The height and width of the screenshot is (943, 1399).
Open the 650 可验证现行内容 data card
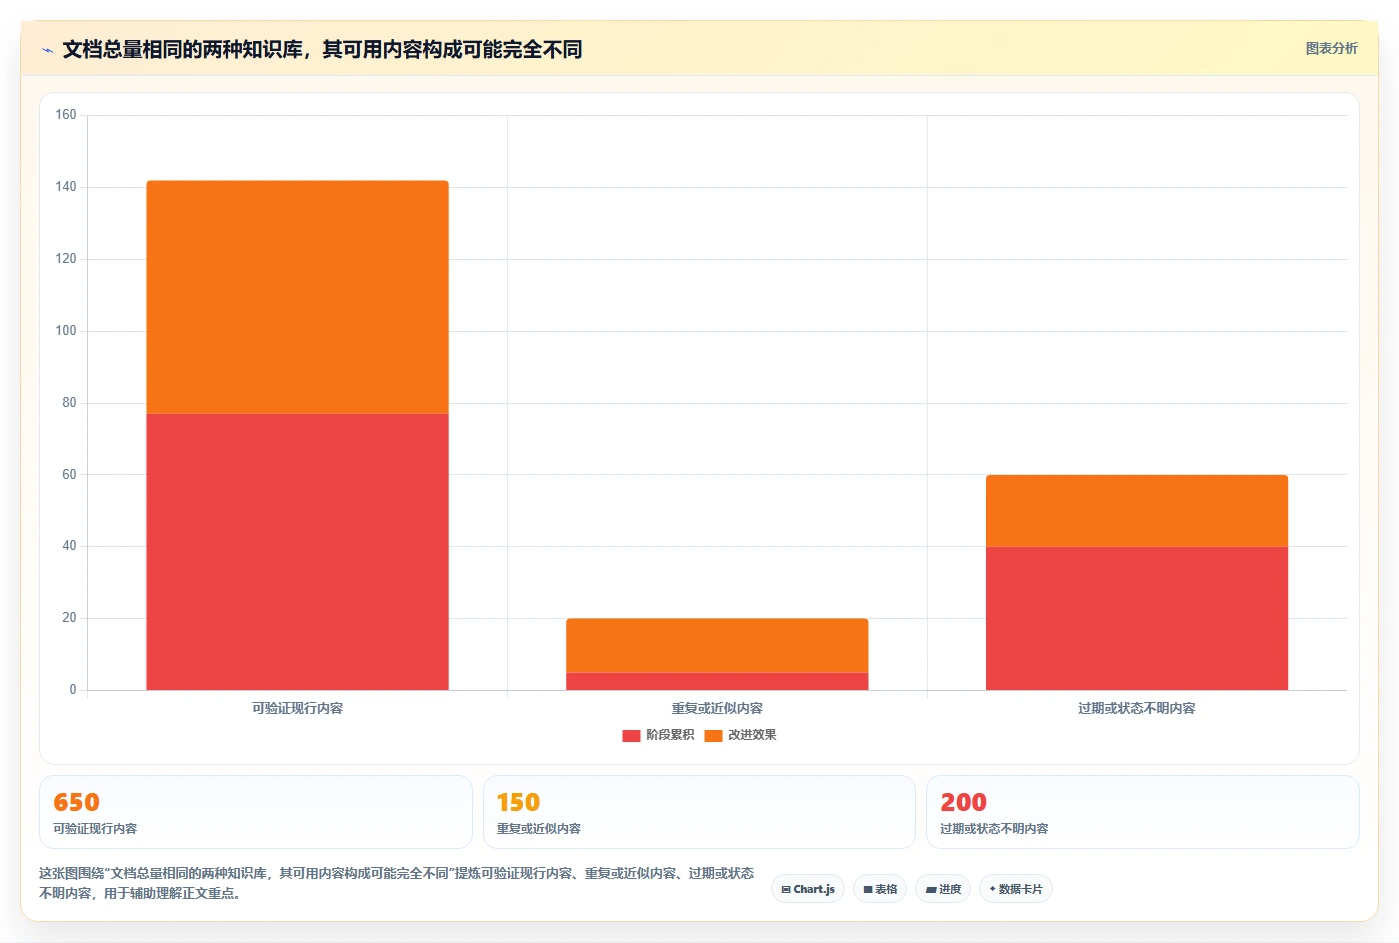click(x=255, y=812)
